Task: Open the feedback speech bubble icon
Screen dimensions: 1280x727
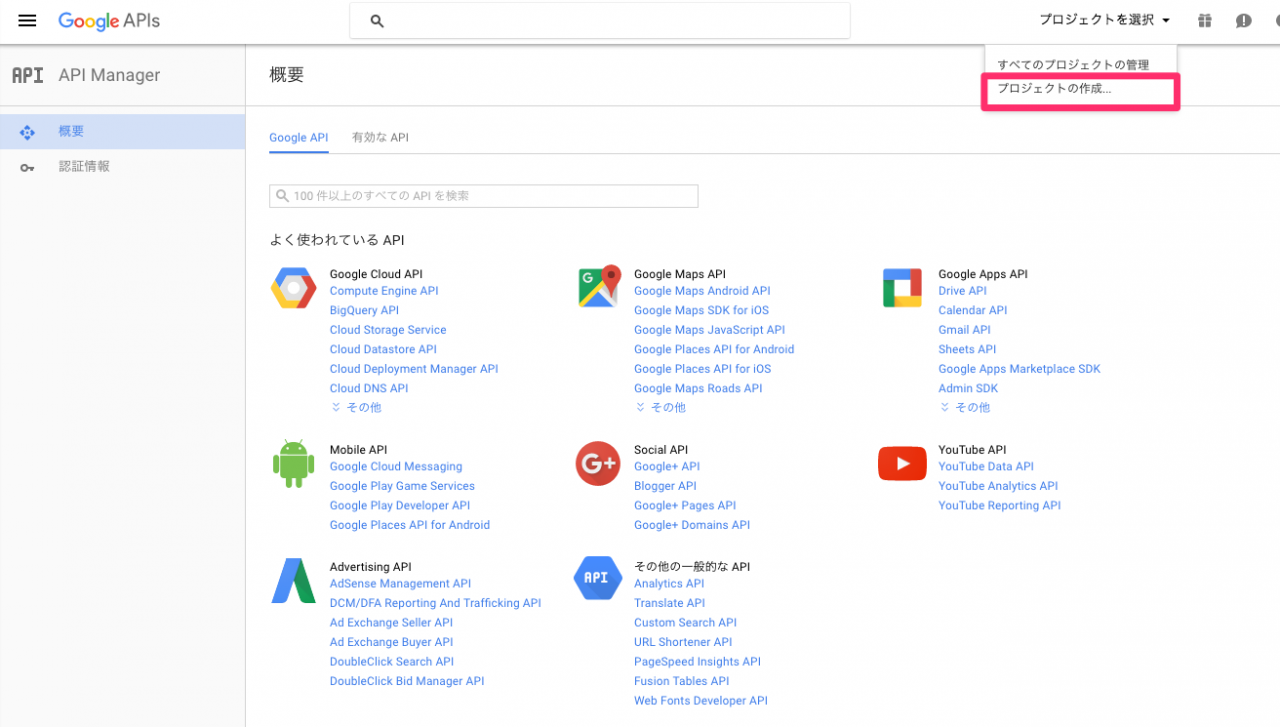Action: click(x=1244, y=20)
